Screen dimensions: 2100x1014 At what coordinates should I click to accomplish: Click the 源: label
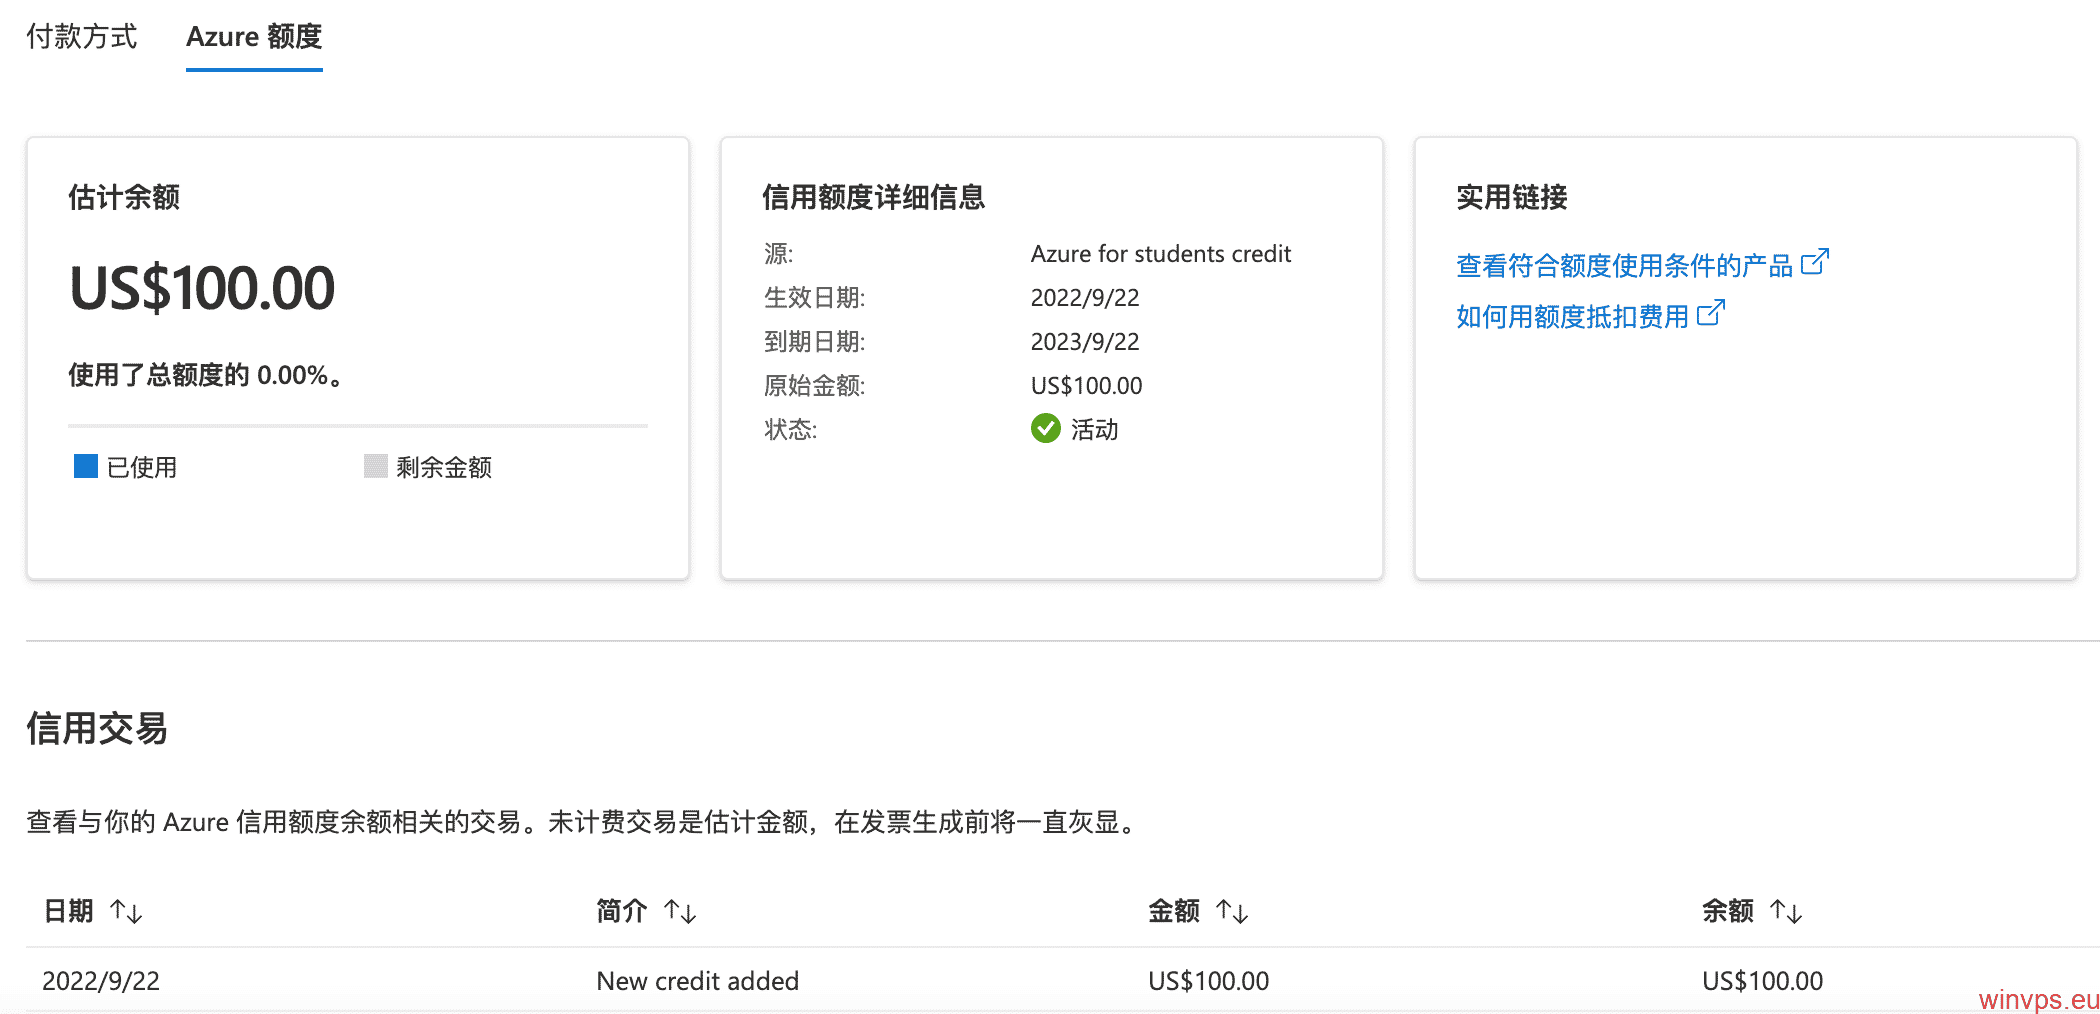pyautogui.click(x=778, y=254)
